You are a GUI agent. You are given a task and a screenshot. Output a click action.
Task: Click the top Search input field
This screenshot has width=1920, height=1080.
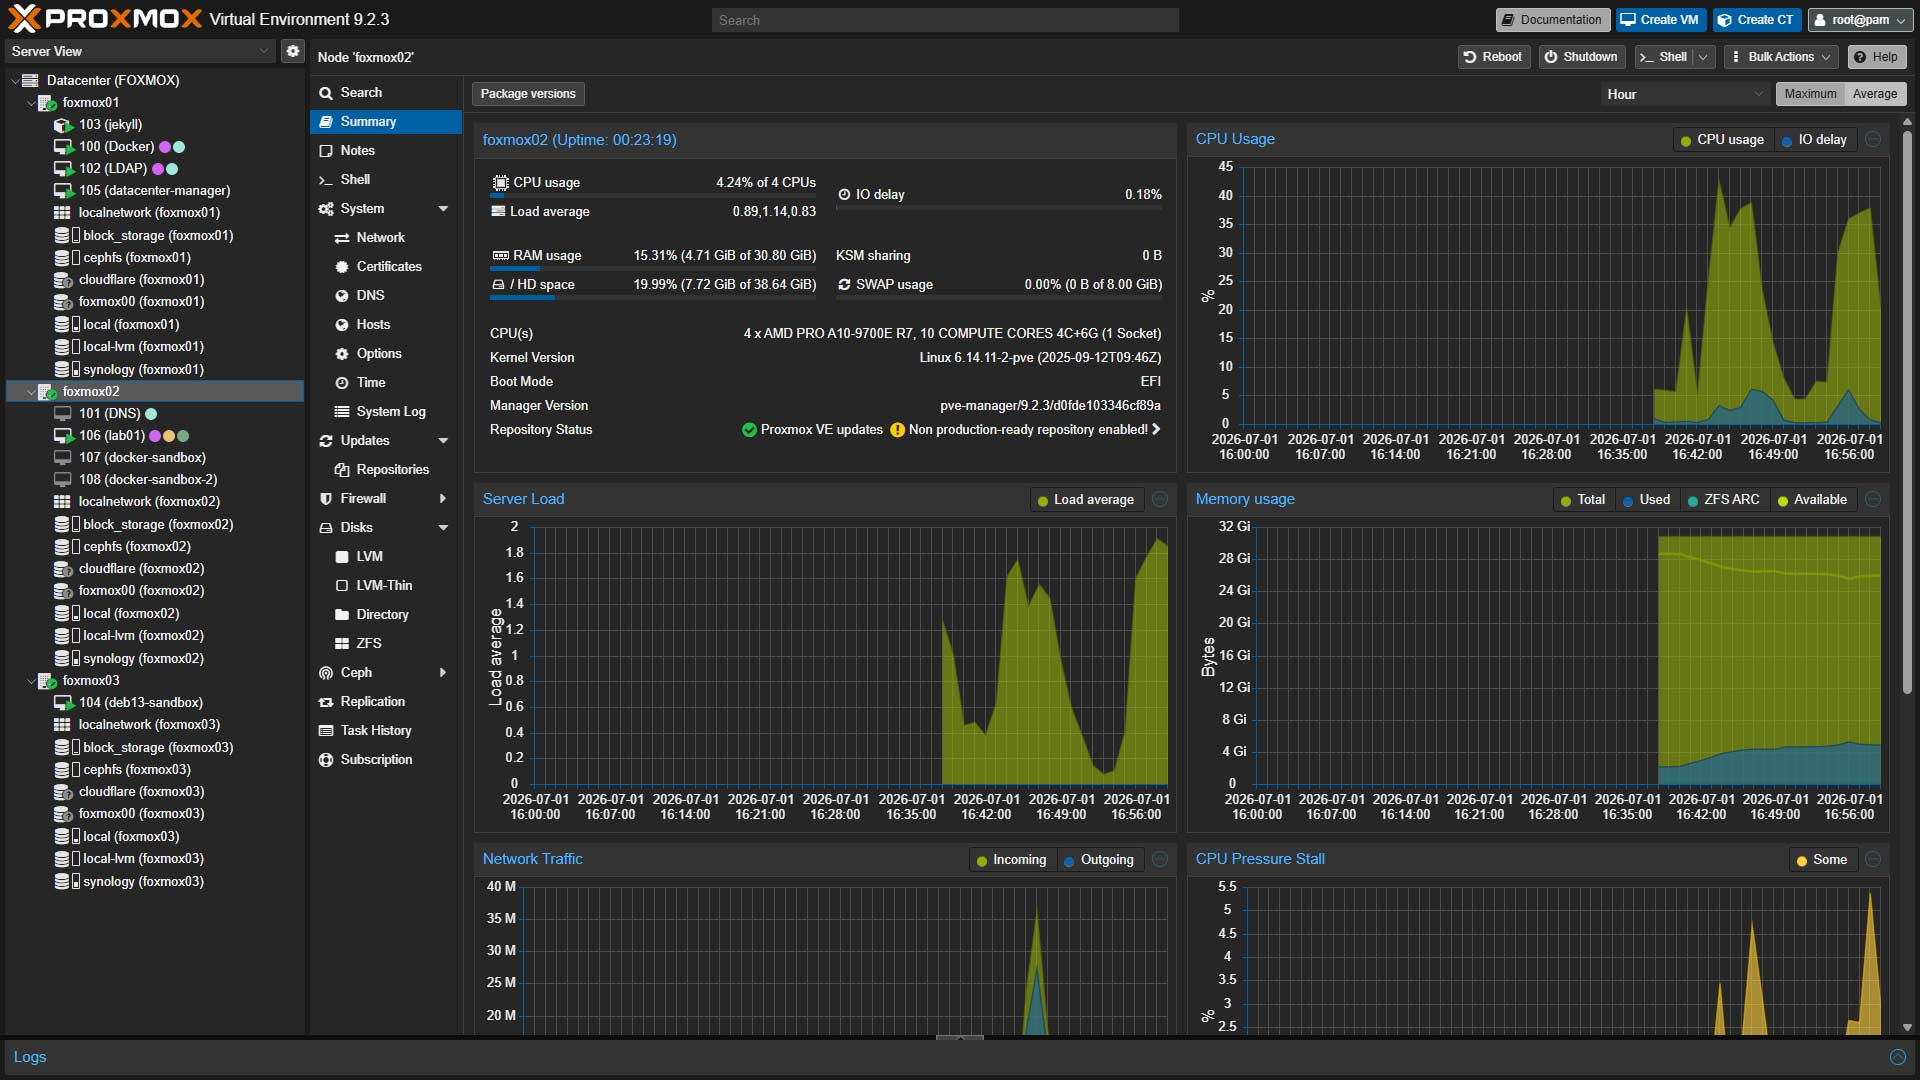pyautogui.click(x=945, y=20)
